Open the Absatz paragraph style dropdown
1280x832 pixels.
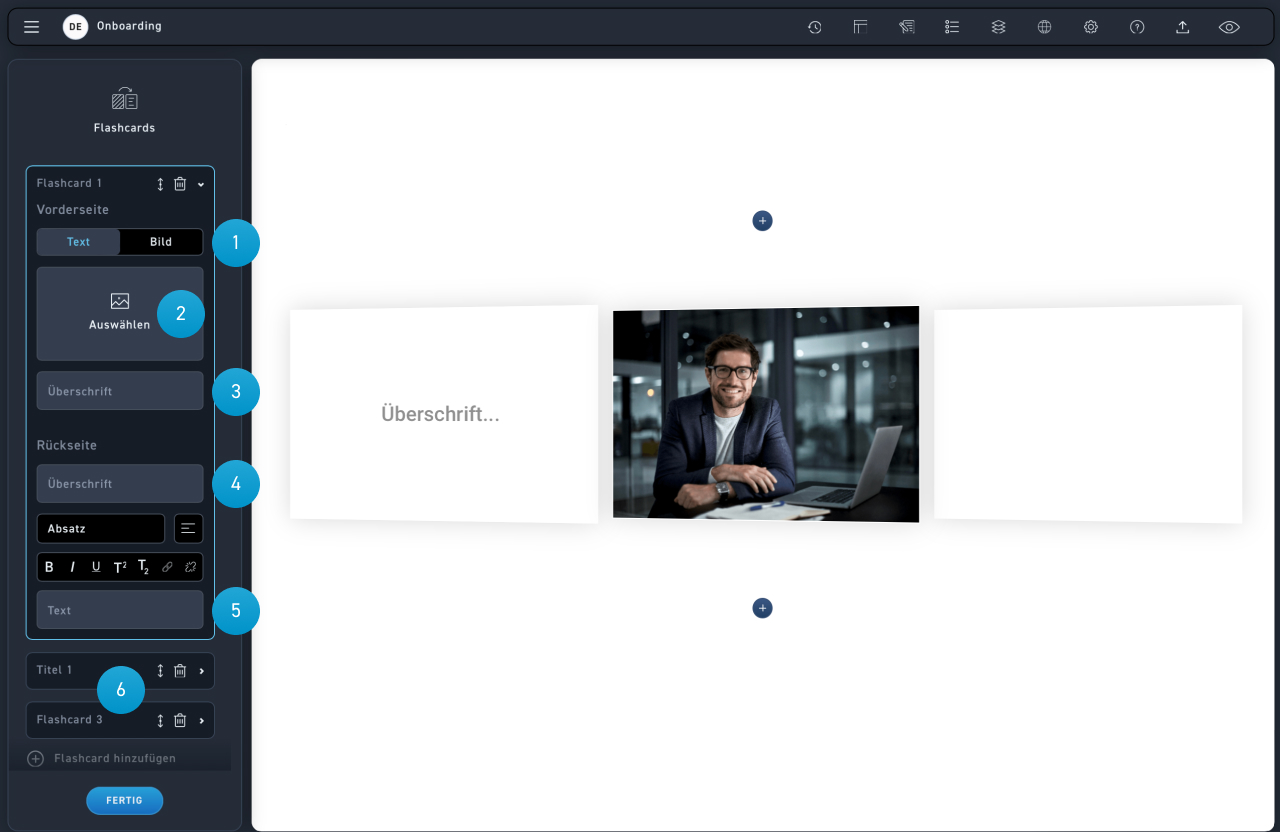coord(100,528)
